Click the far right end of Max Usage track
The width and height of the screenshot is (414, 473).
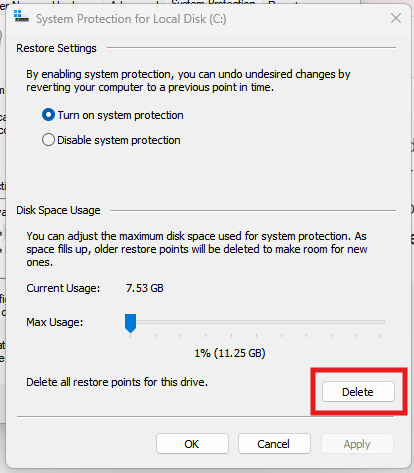383,322
